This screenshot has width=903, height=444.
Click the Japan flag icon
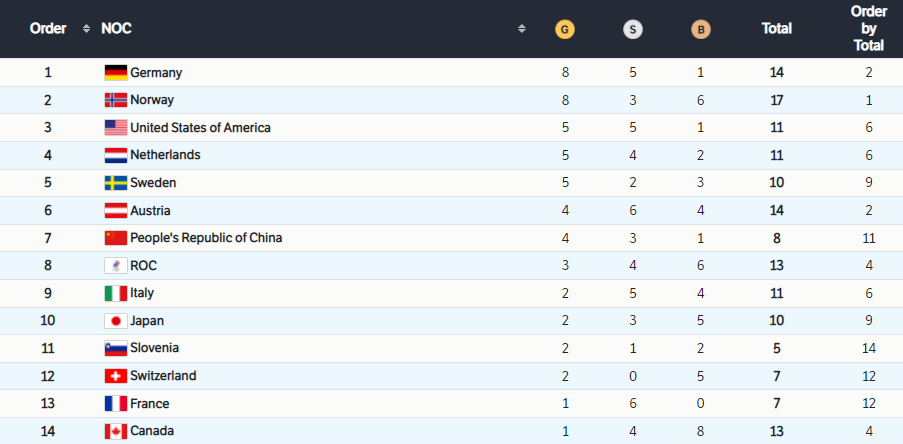pos(116,321)
